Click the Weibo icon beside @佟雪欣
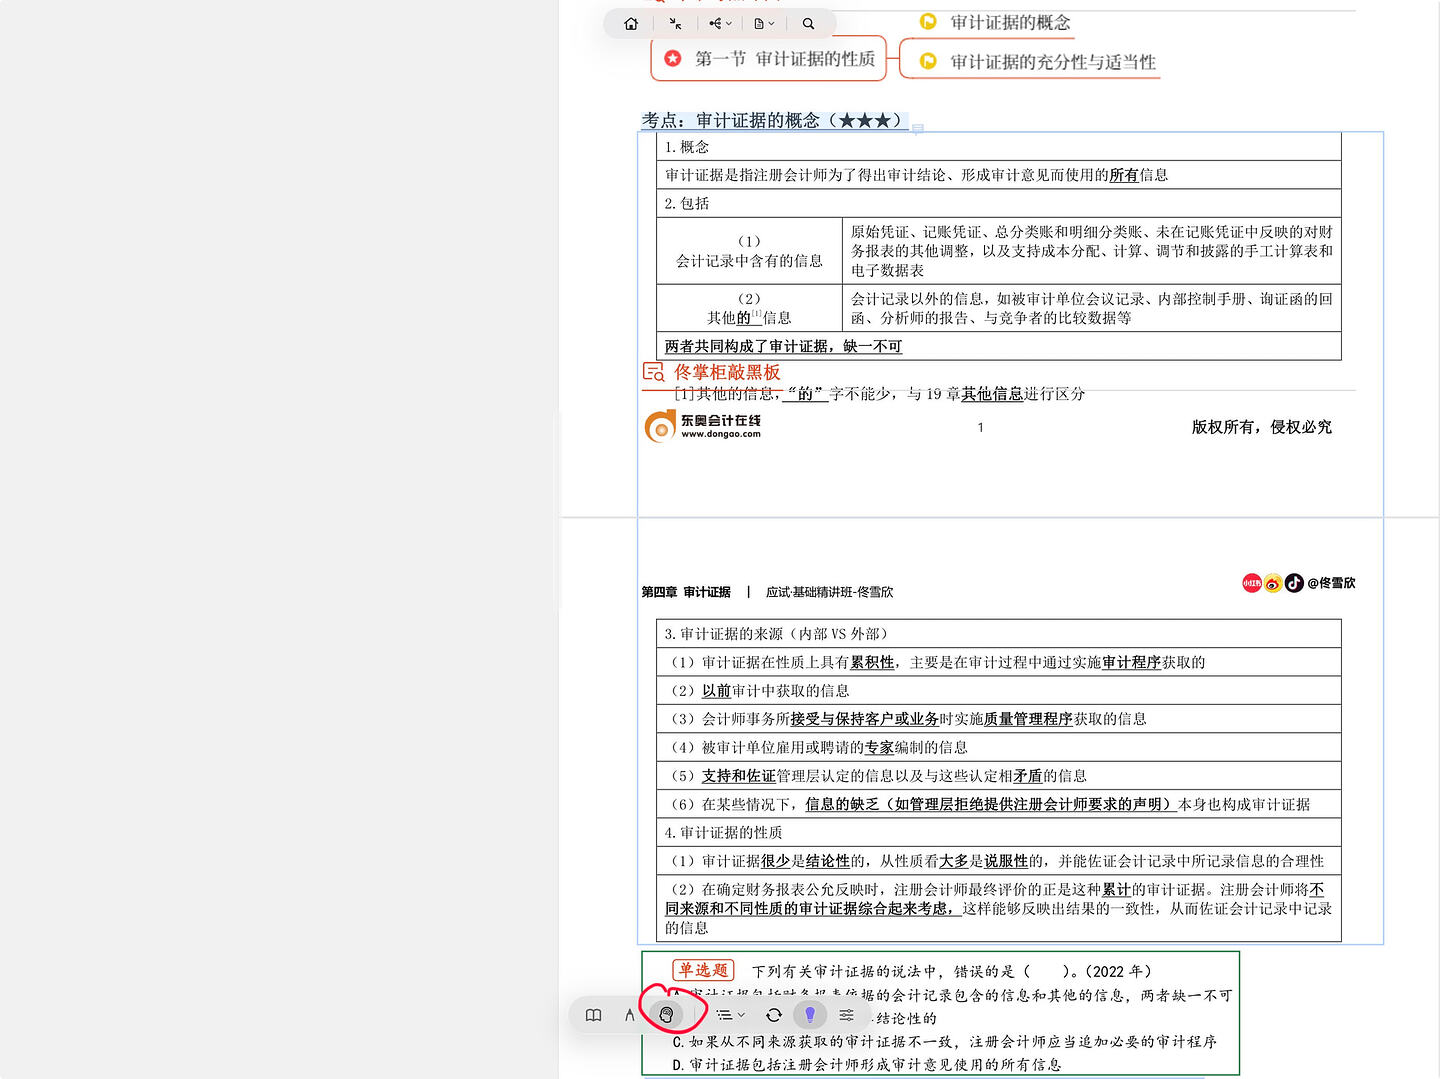The width and height of the screenshot is (1440, 1079). (x=1273, y=583)
